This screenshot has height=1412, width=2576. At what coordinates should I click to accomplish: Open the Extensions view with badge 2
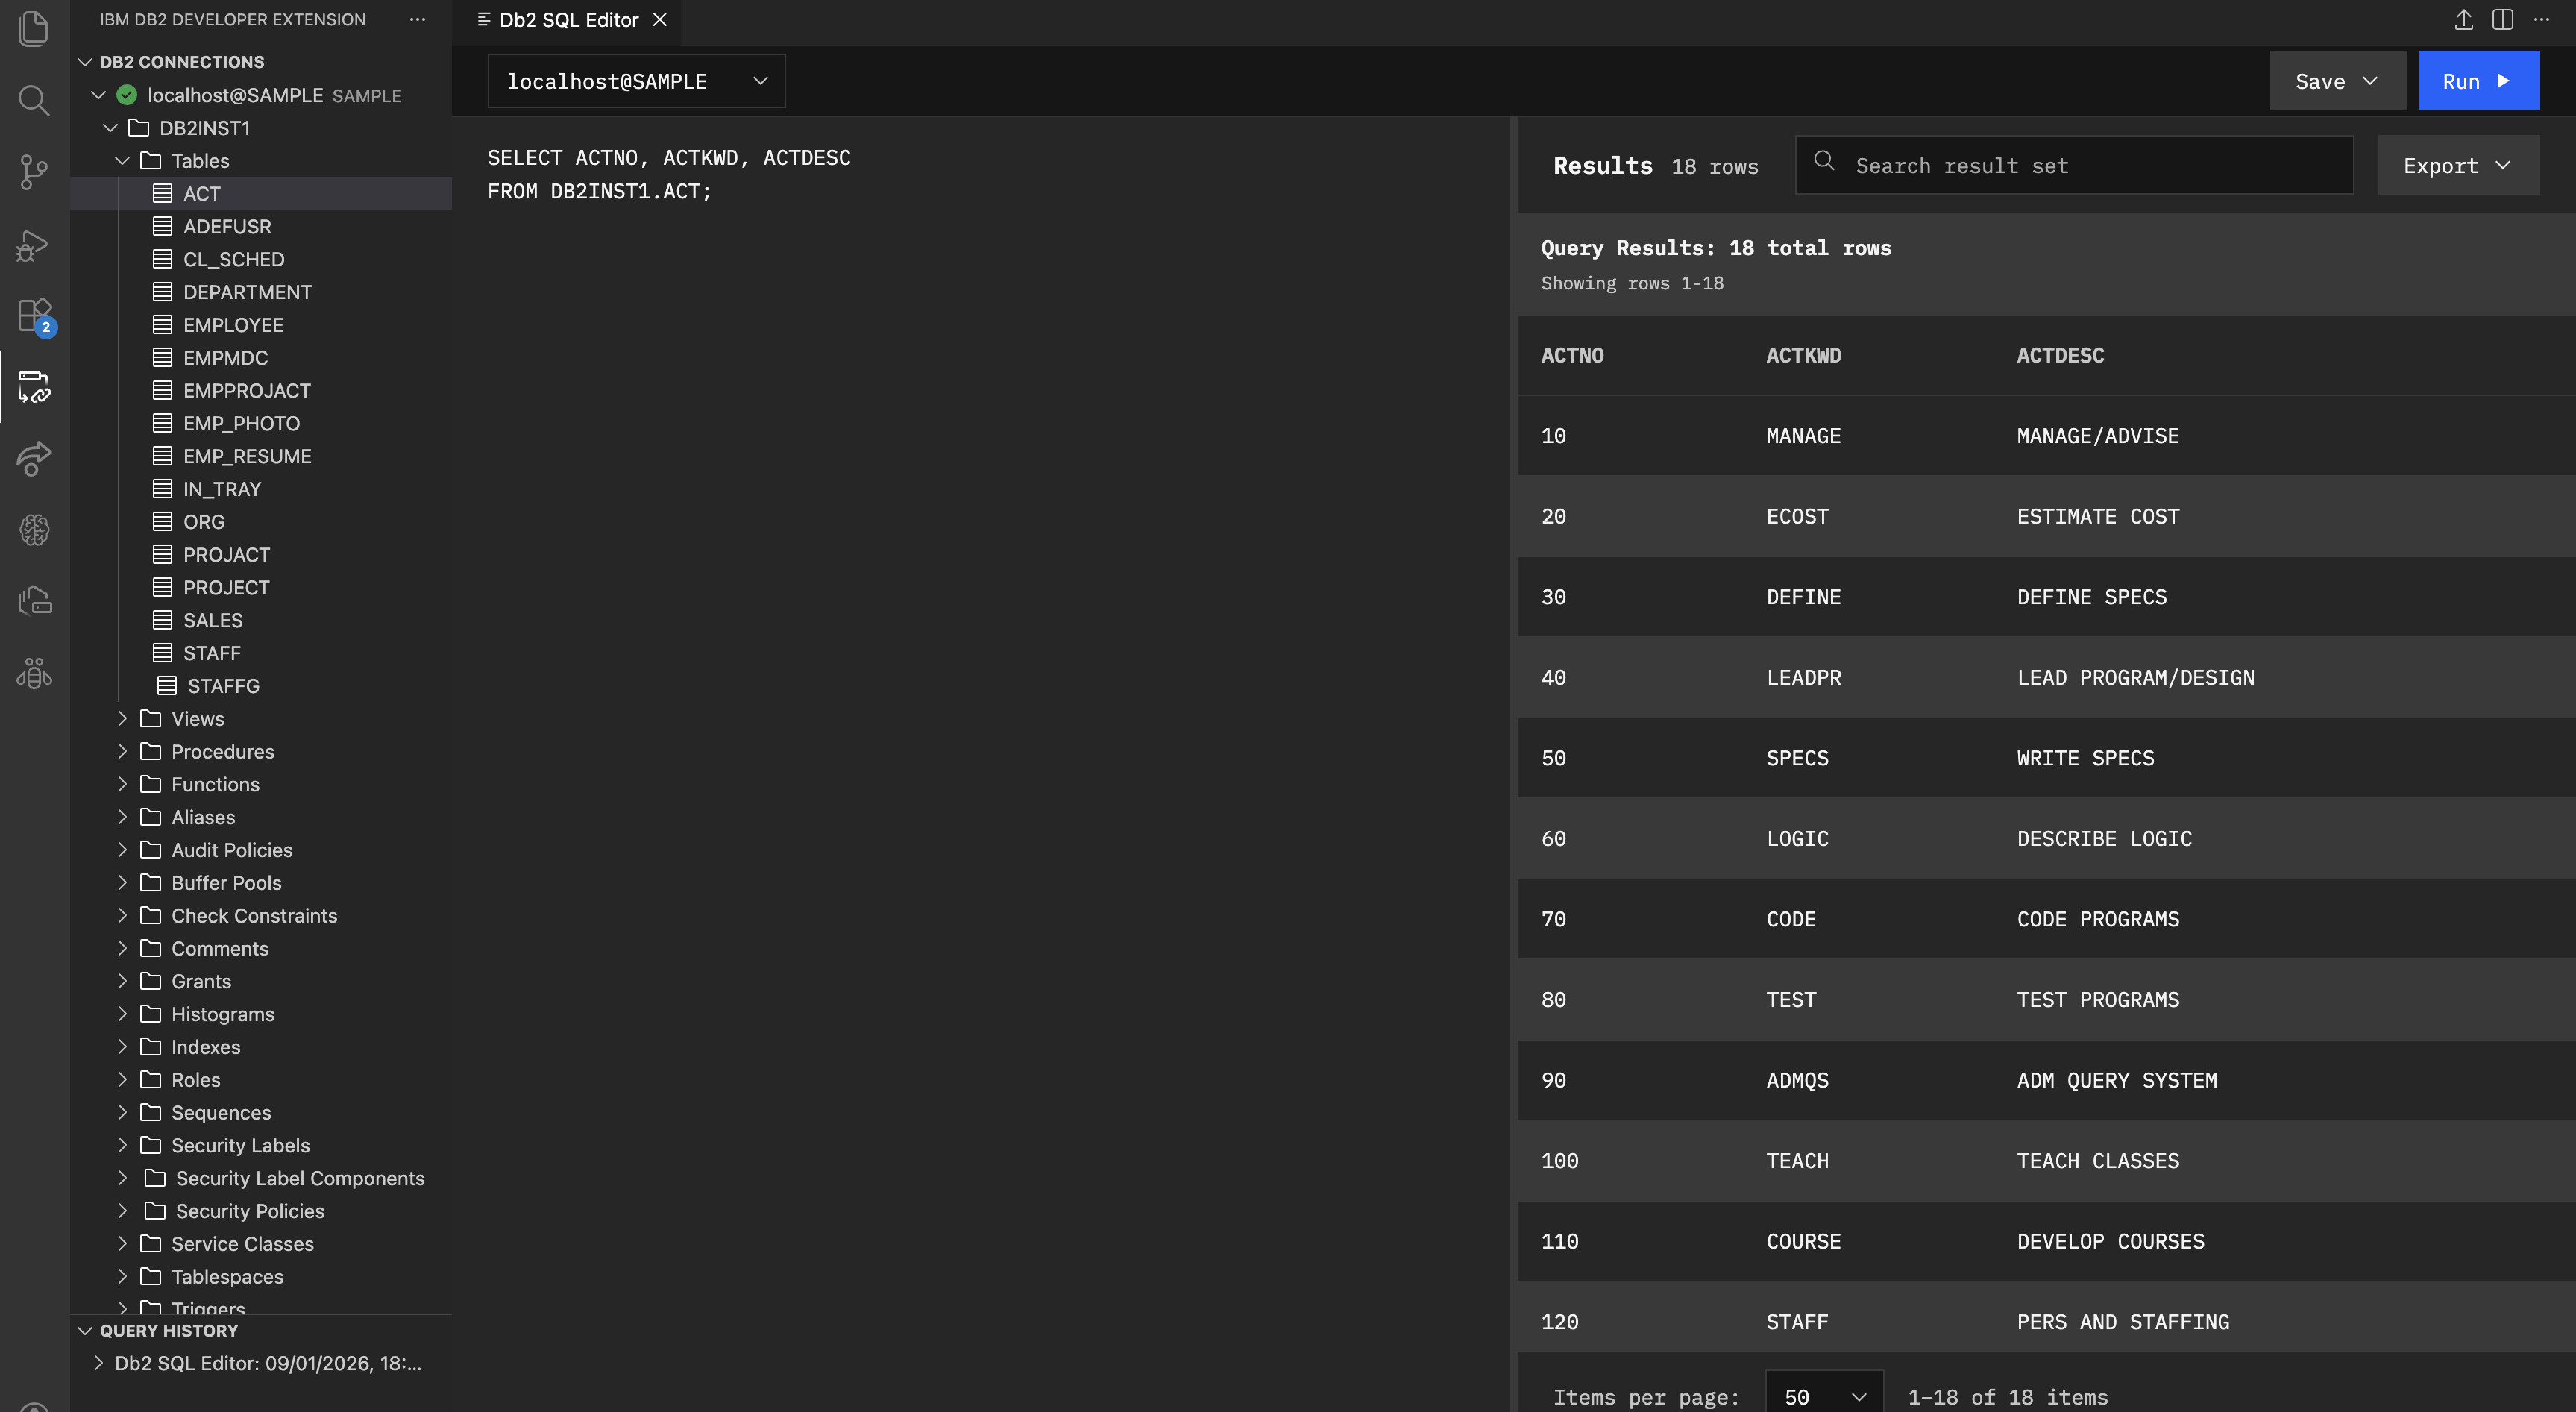coord(34,316)
